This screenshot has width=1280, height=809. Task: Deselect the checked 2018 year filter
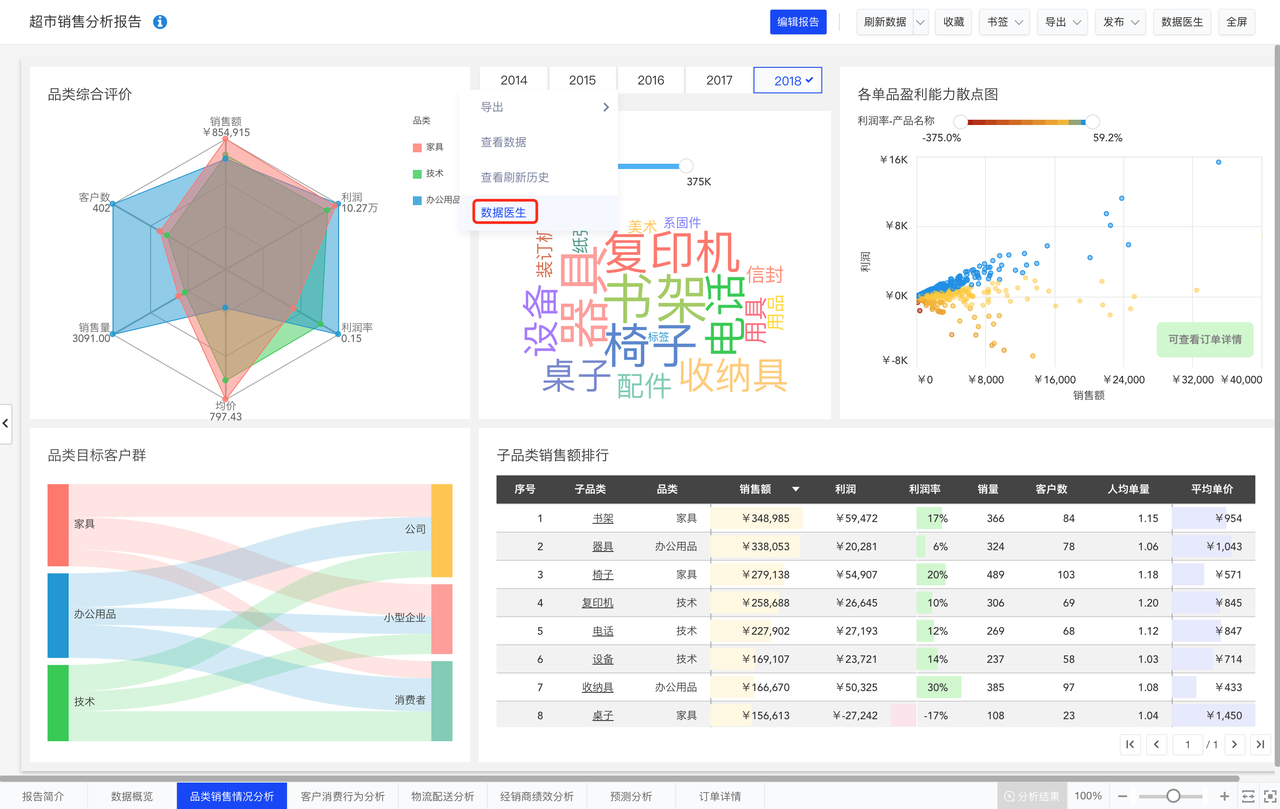pyautogui.click(x=788, y=80)
